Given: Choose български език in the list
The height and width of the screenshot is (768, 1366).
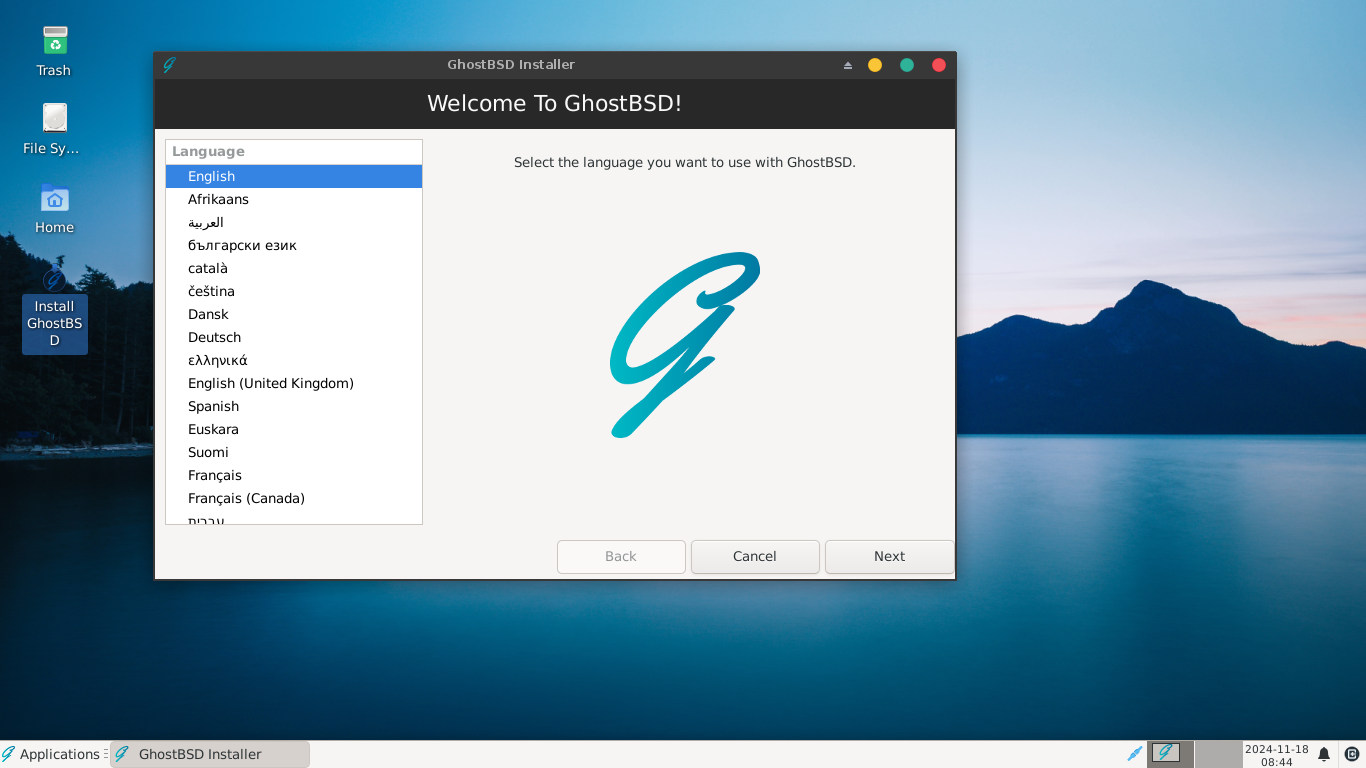Looking at the screenshot, I should (294, 246).
